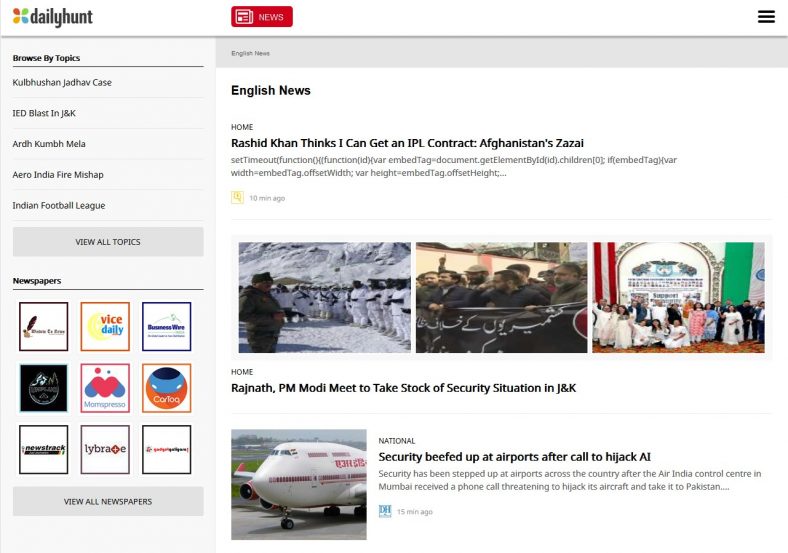Open Aero India Fire Mishap topic

58,174
